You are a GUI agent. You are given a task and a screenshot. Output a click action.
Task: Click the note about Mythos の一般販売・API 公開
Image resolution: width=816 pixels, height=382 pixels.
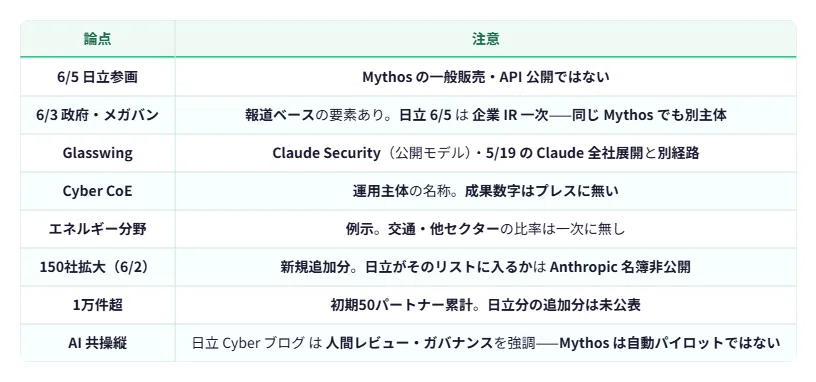pos(486,77)
